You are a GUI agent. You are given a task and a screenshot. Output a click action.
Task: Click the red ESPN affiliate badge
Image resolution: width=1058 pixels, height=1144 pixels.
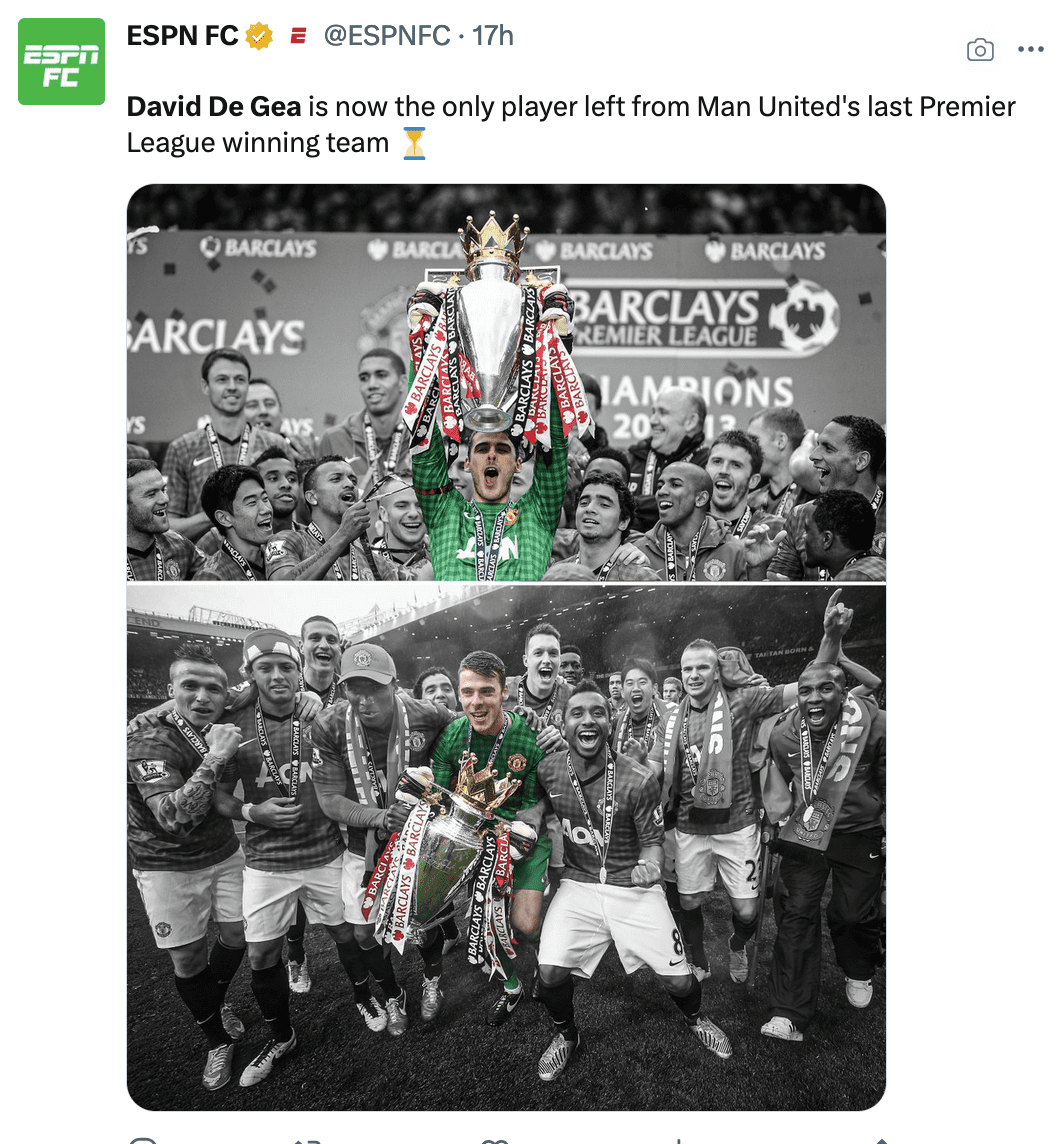(298, 36)
